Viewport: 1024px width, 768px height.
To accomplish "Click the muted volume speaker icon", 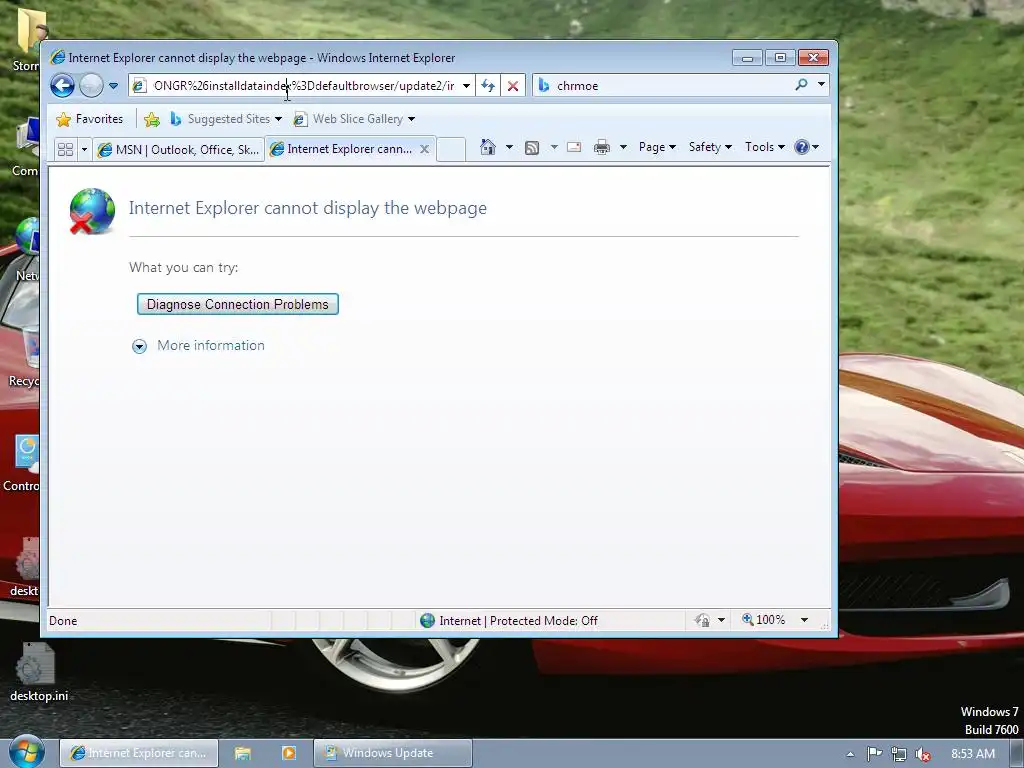I will pos(923,754).
